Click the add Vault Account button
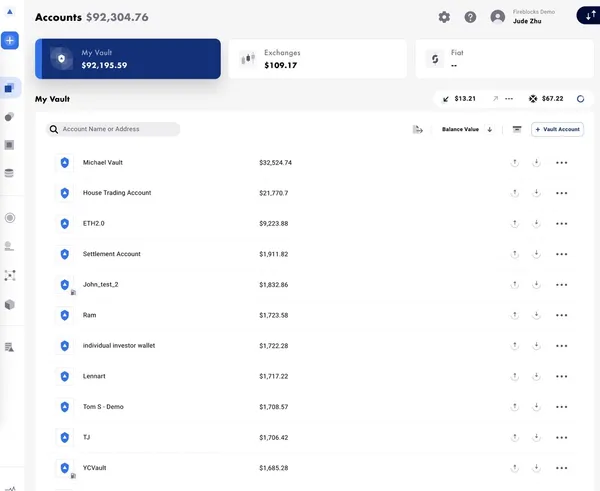600x491 pixels. (x=557, y=129)
